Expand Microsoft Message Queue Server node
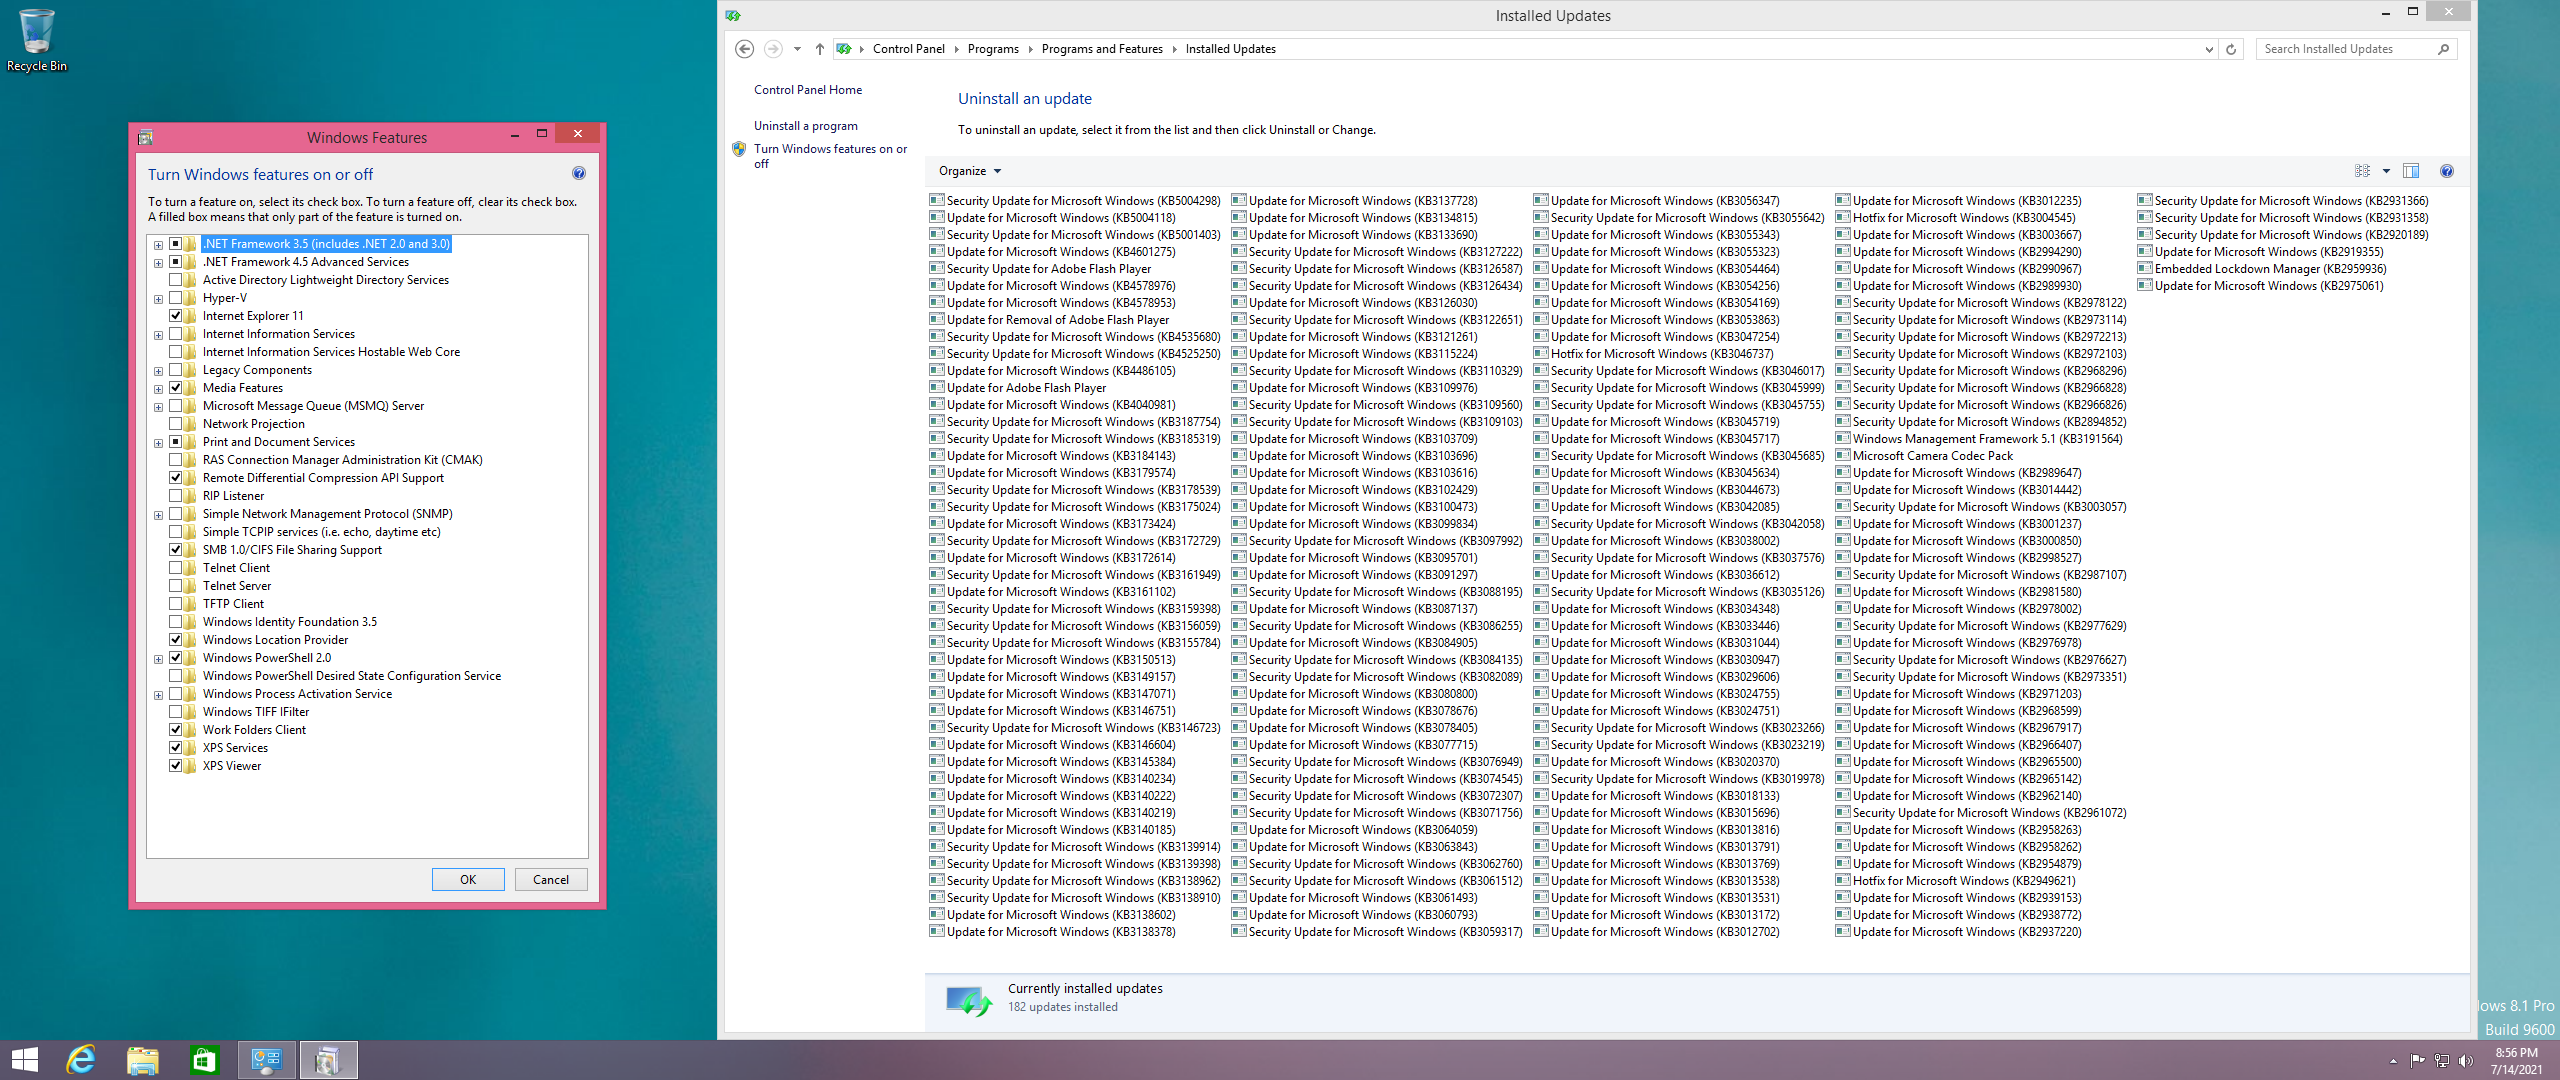 click(x=158, y=407)
